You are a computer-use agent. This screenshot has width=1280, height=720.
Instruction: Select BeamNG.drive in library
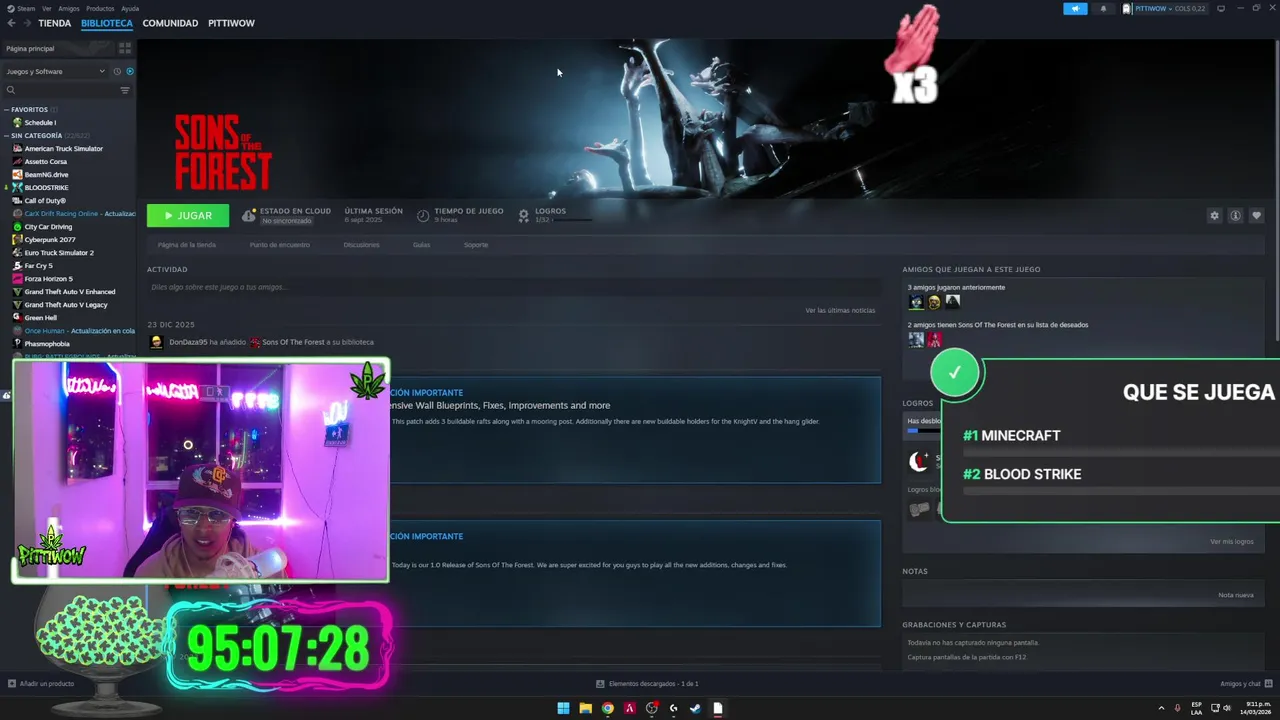[46, 175]
